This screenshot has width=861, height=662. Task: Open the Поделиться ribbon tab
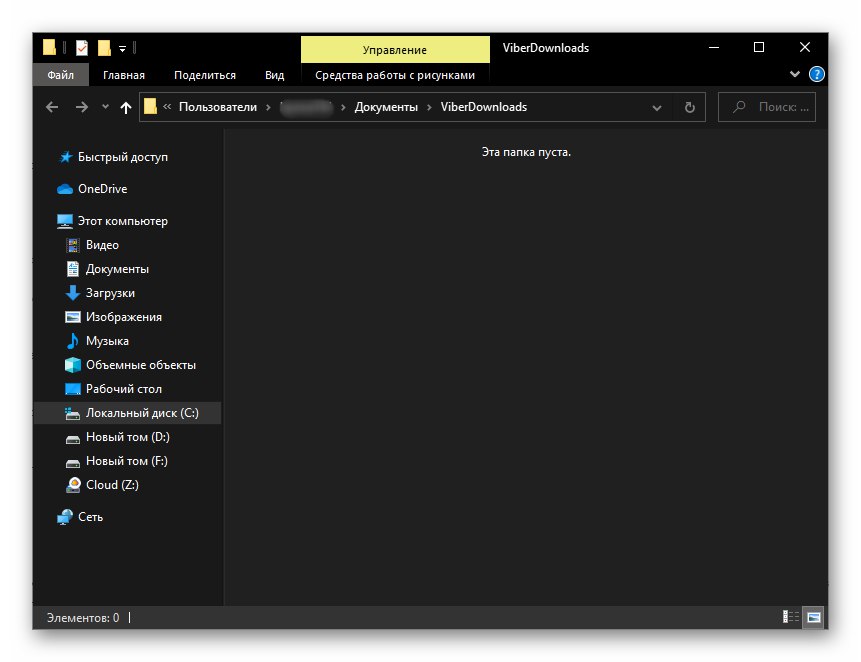click(205, 75)
